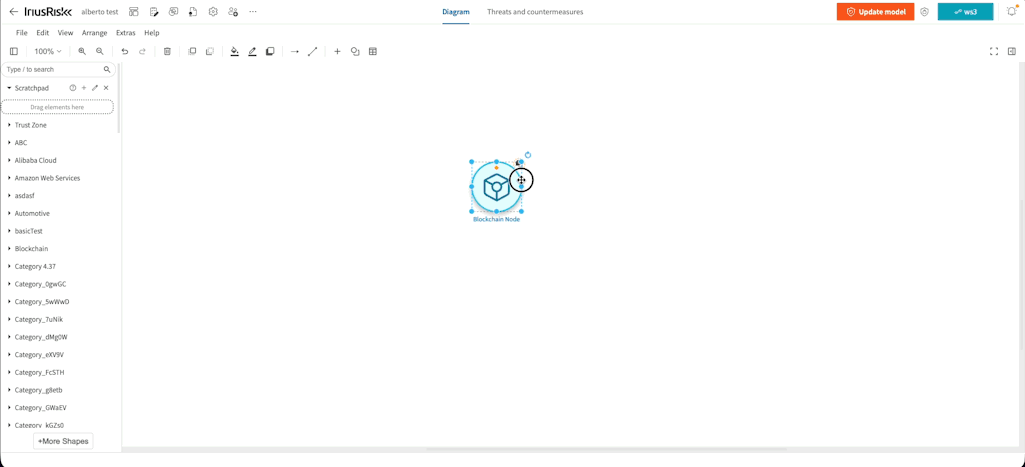Open the shapes picker icon in toolbar
This screenshot has height=467, width=1025.
pos(355,51)
